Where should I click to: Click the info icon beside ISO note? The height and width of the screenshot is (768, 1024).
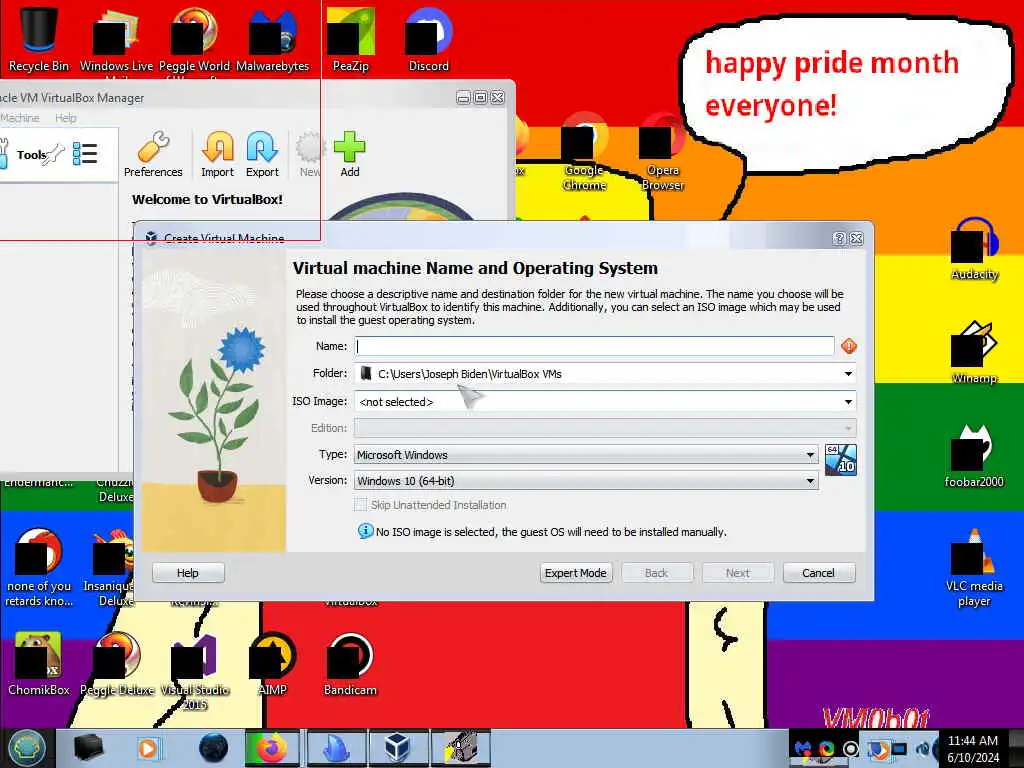pyautogui.click(x=365, y=531)
